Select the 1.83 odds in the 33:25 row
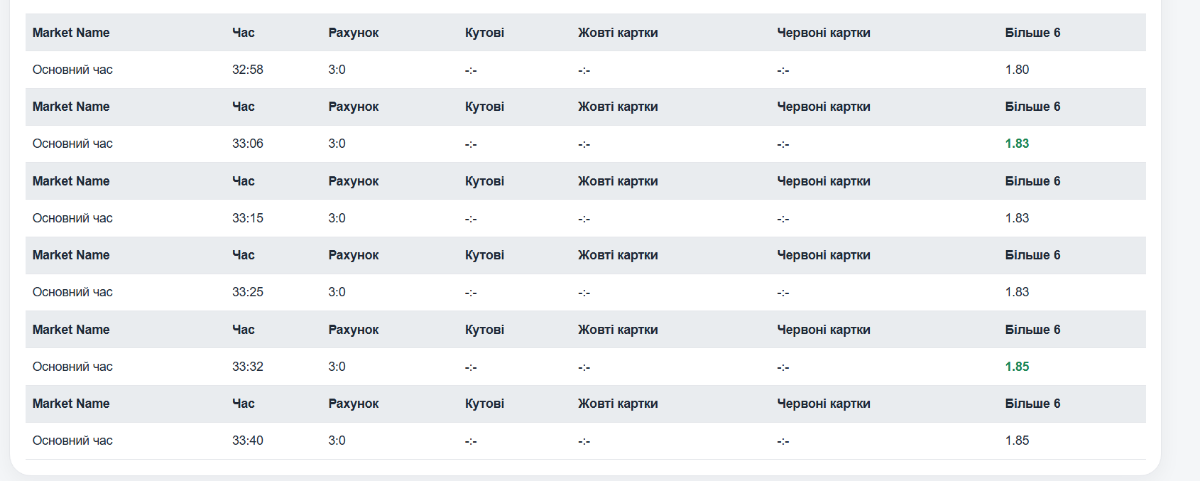Screen dimensions: 1200x481 coord(1017,292)
